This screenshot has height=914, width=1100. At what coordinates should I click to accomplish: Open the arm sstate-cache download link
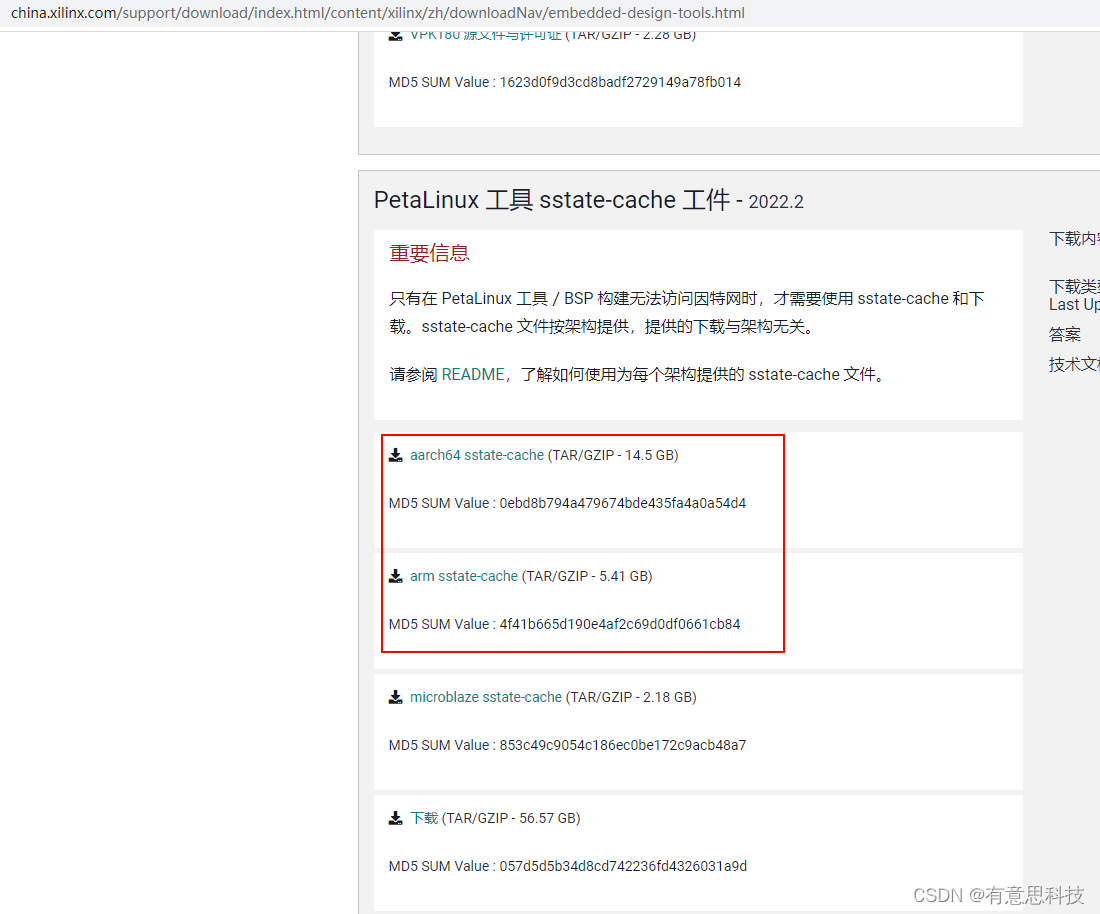click(x=462, y=576)
